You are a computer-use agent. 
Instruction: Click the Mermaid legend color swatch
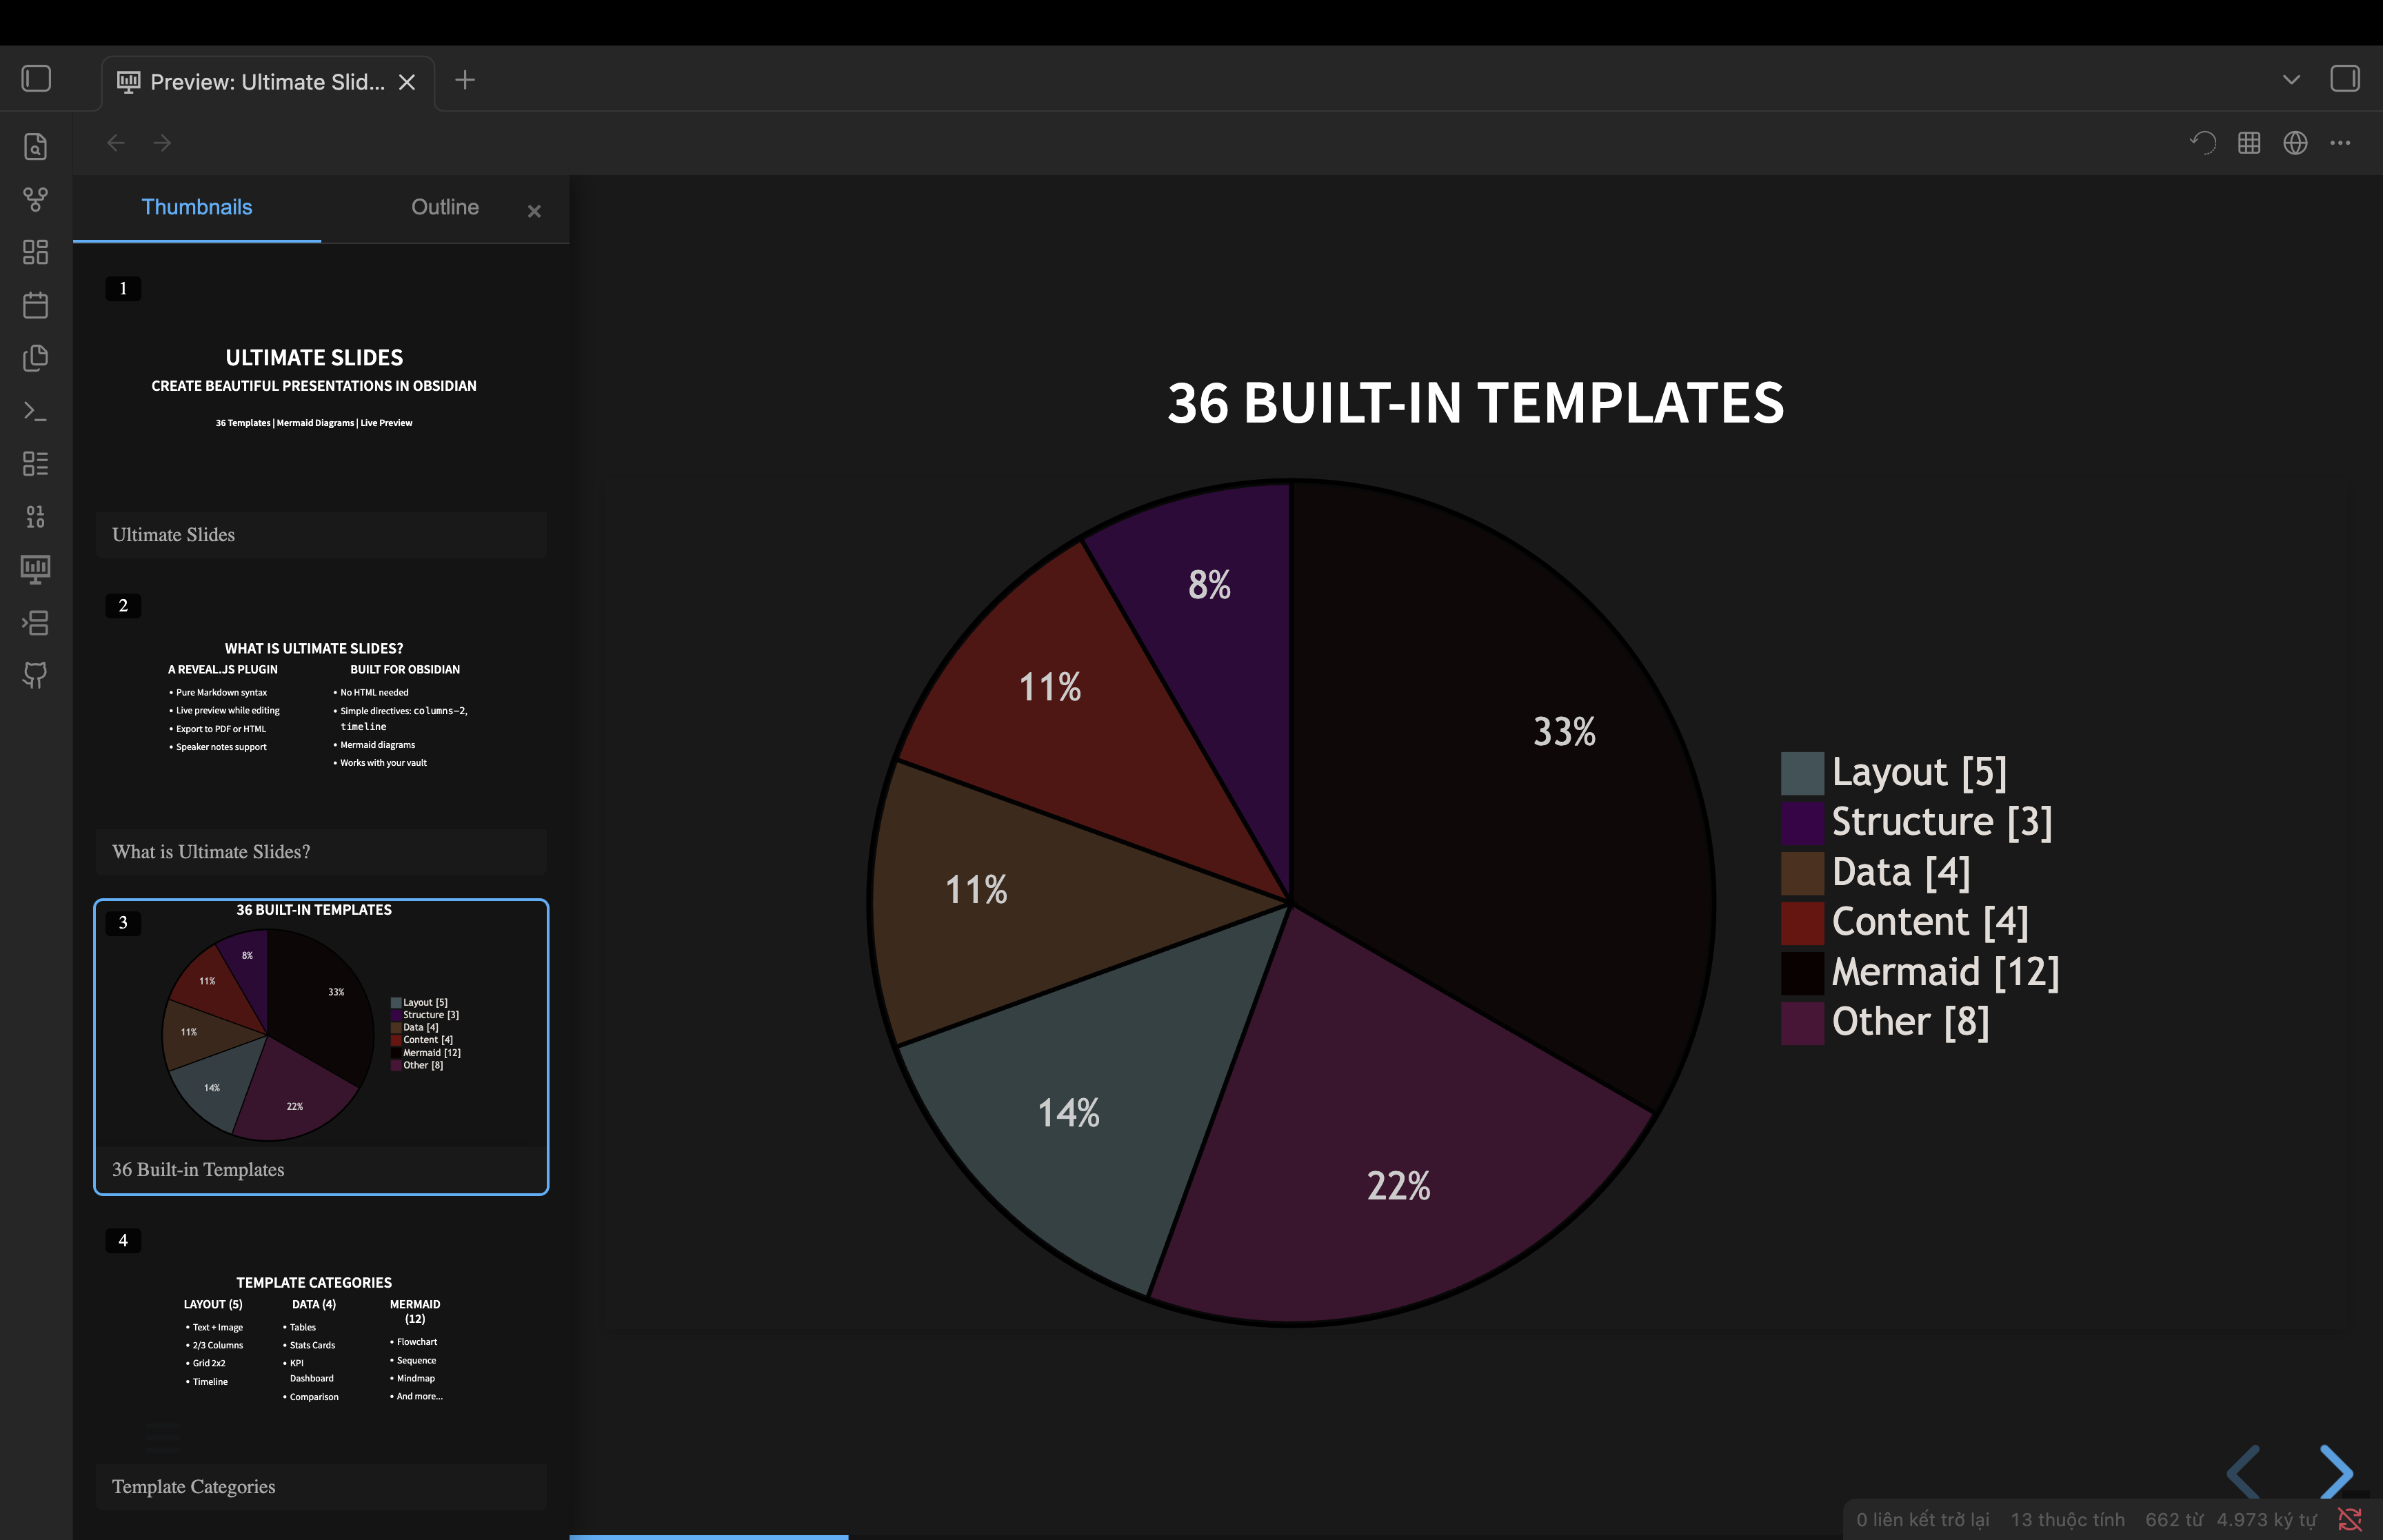(1802, 973)
